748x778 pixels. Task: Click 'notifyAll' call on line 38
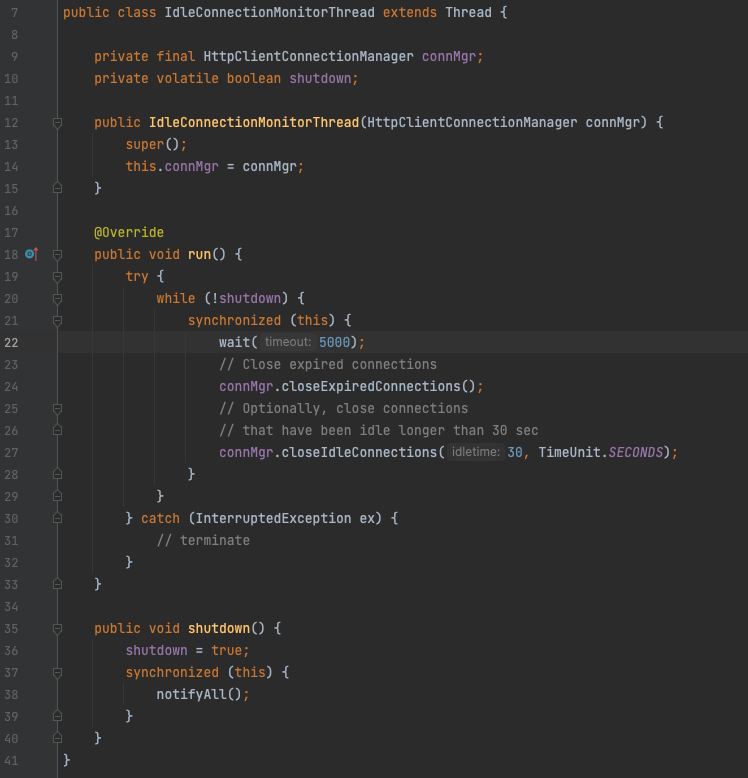[x=191, y=694]
